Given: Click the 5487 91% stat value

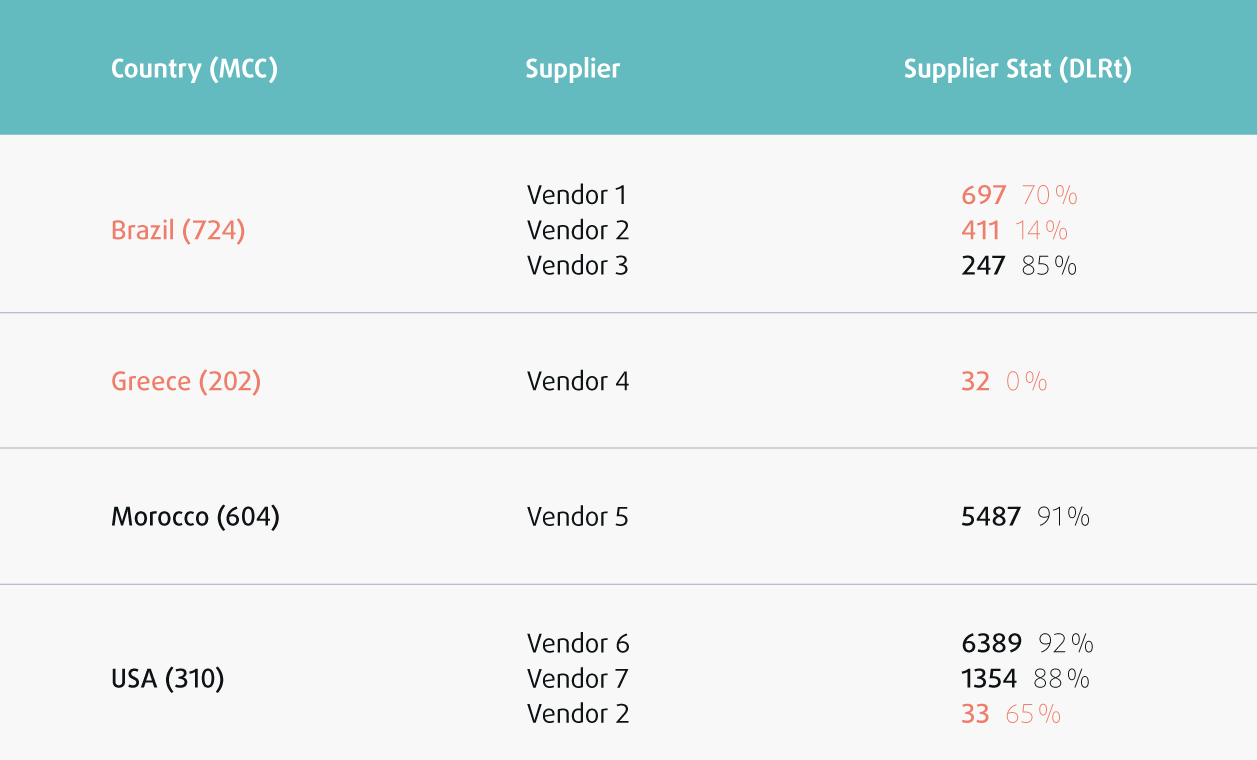Looking at the screenshot, I should [x=1026, y=517].
